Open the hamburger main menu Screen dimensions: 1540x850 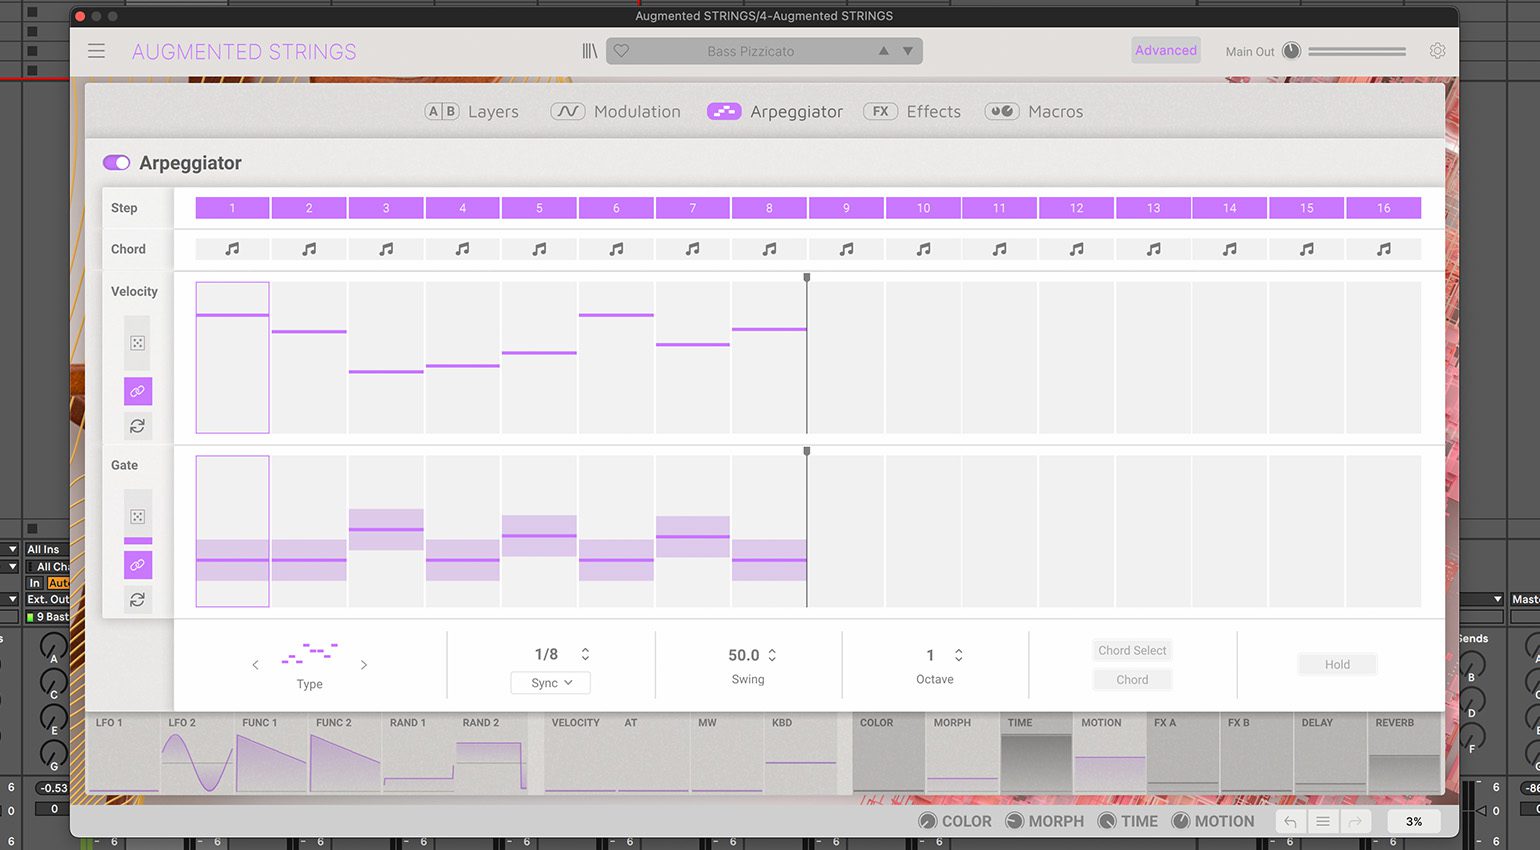tap(96, 51)
